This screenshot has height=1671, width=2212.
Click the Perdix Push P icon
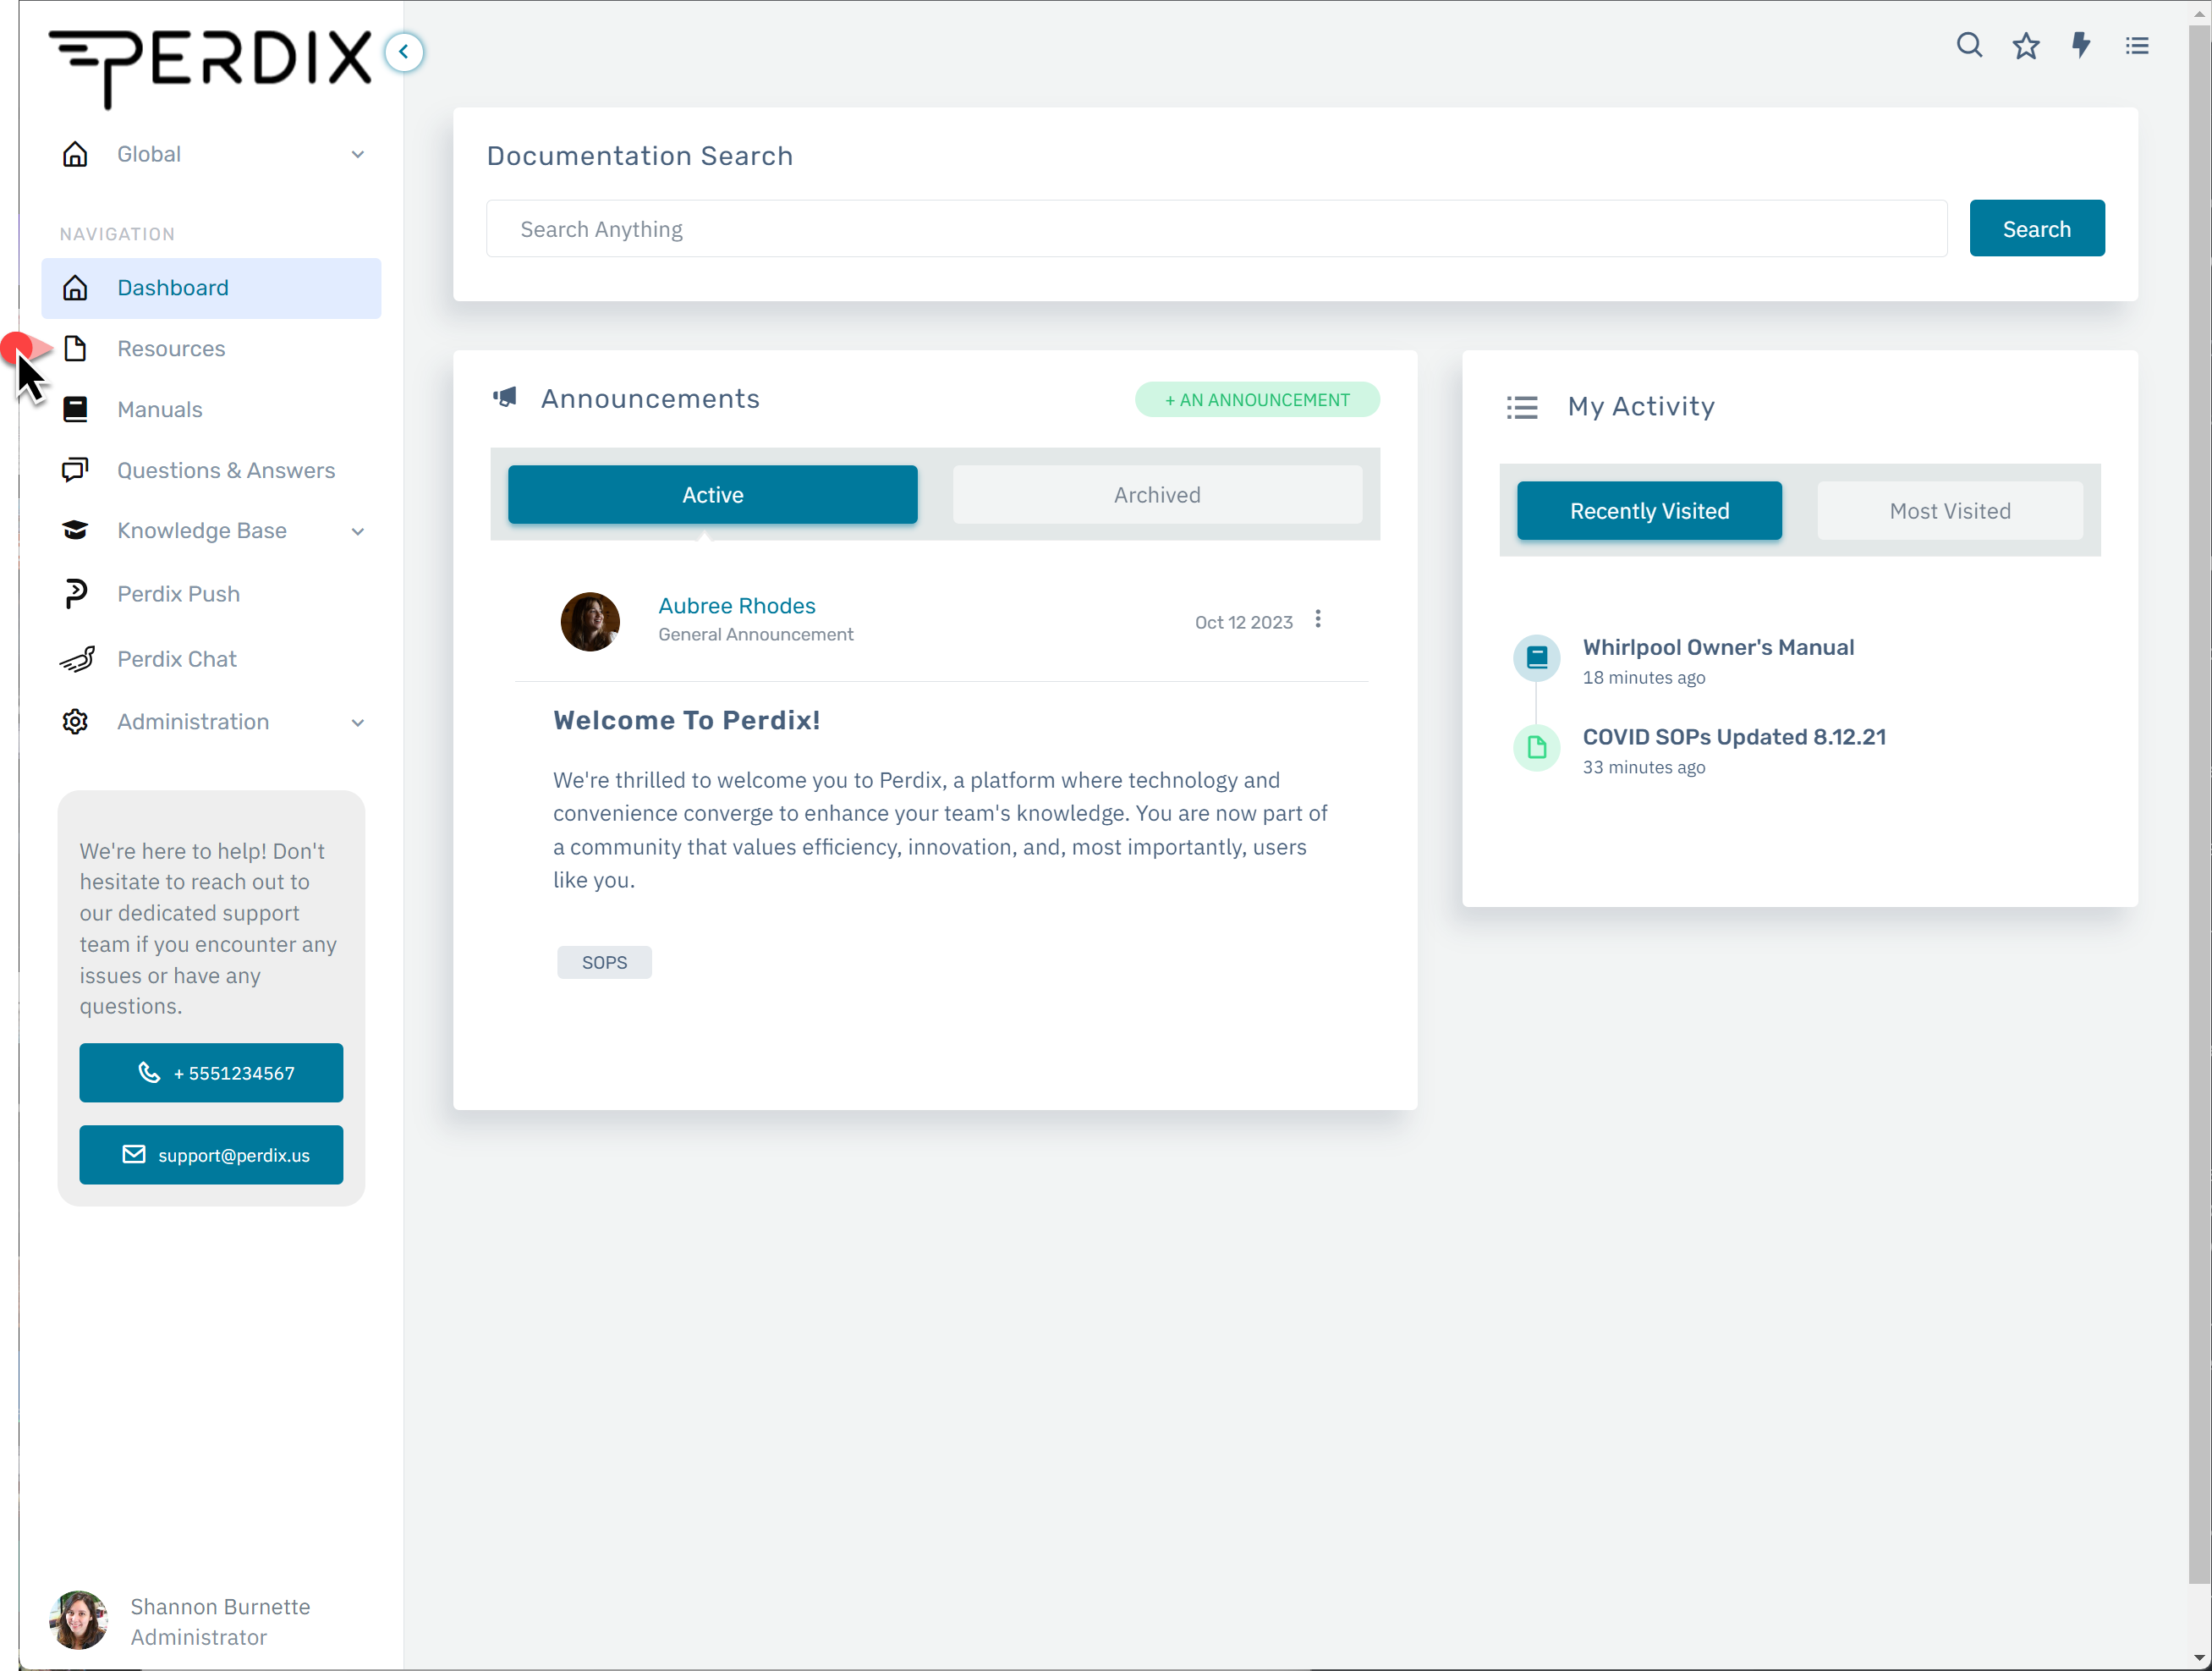[75, 594]
